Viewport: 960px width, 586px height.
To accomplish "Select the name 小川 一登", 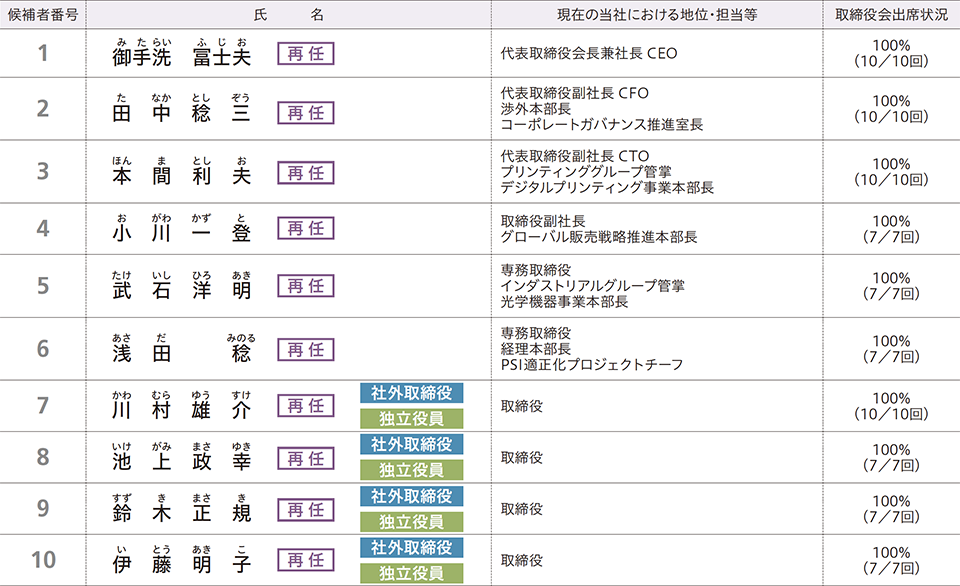I will (182, 229).
